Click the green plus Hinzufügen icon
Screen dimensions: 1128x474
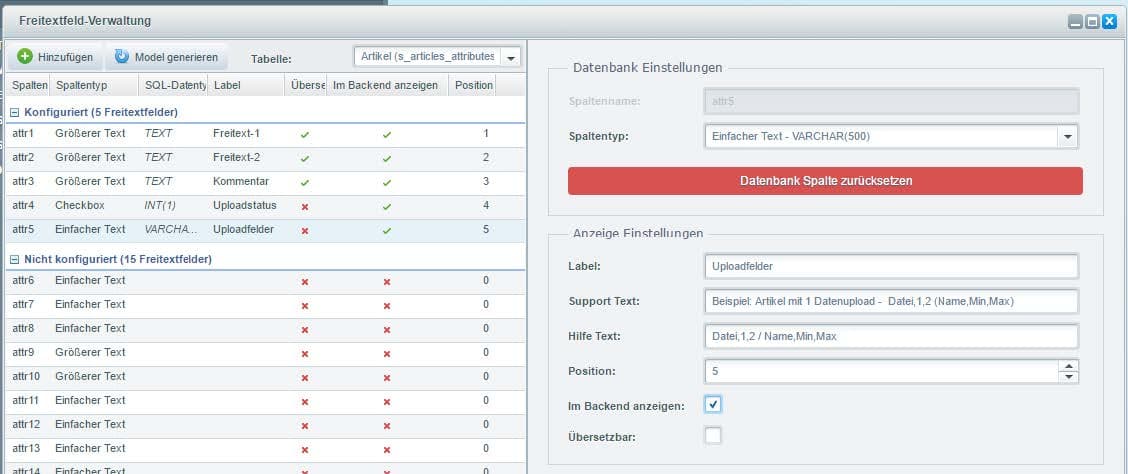tap(25, 57)
